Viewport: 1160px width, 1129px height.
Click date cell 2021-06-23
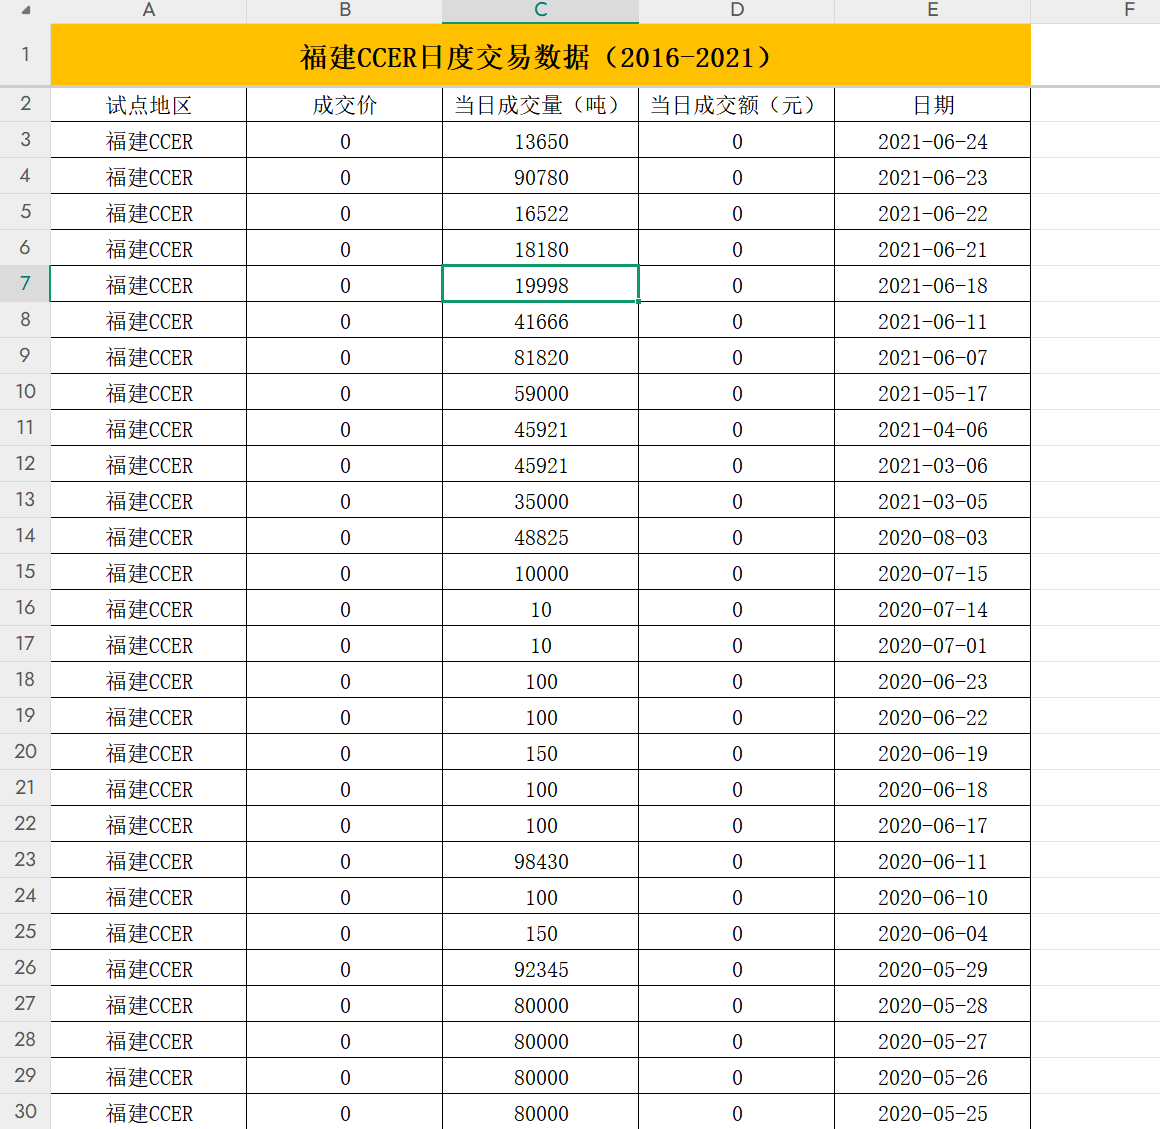pos(932,177)
